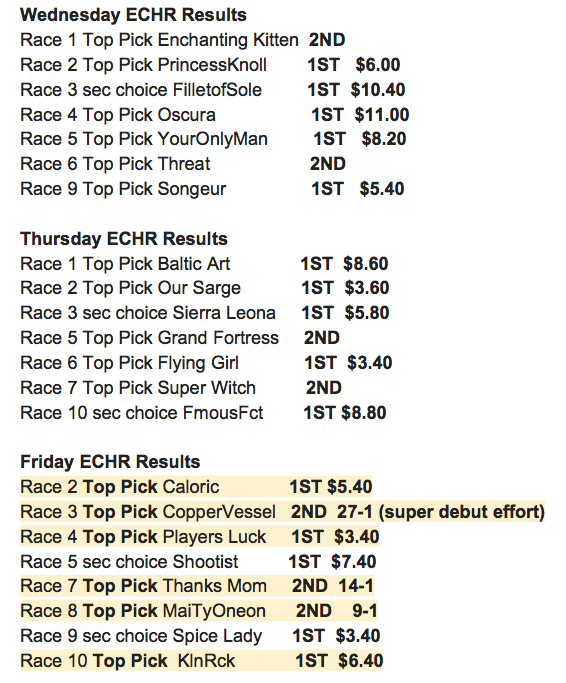Click the PrincessKnoll $6.00 payout
Screen dimensions: 566x683
pyautogui.click(x=378, y=65)
